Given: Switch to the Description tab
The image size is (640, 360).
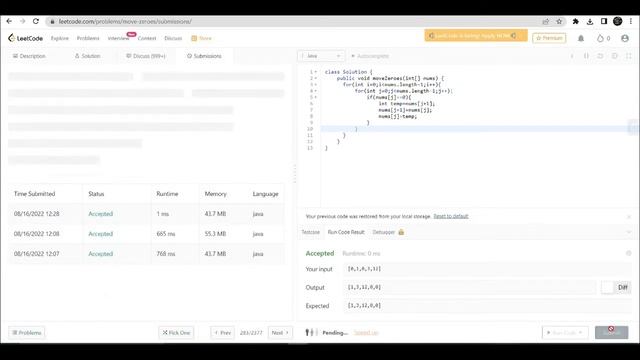Looking at the screenshot, I should 29,56.
